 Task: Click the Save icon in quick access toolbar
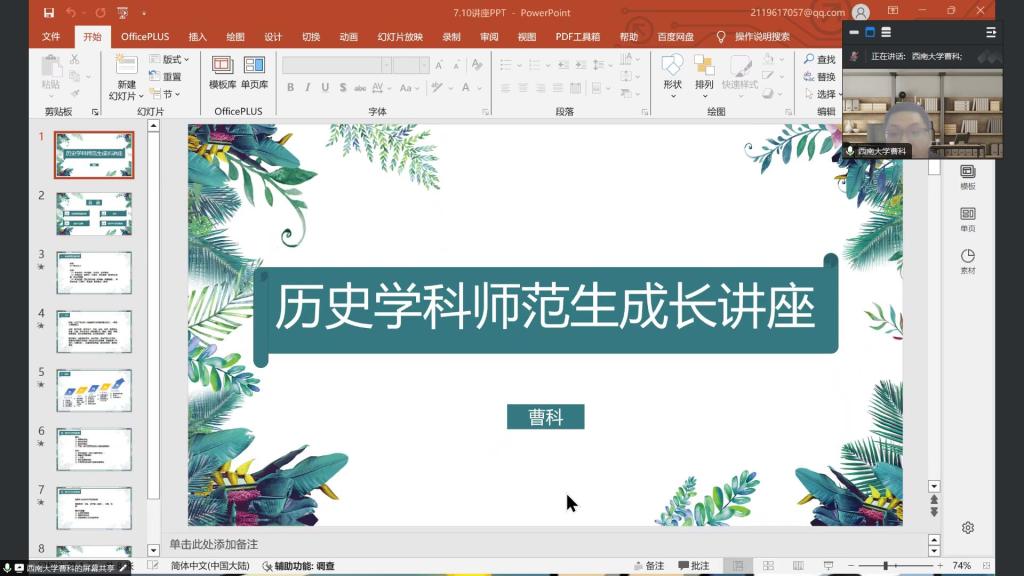coord(49,13)
